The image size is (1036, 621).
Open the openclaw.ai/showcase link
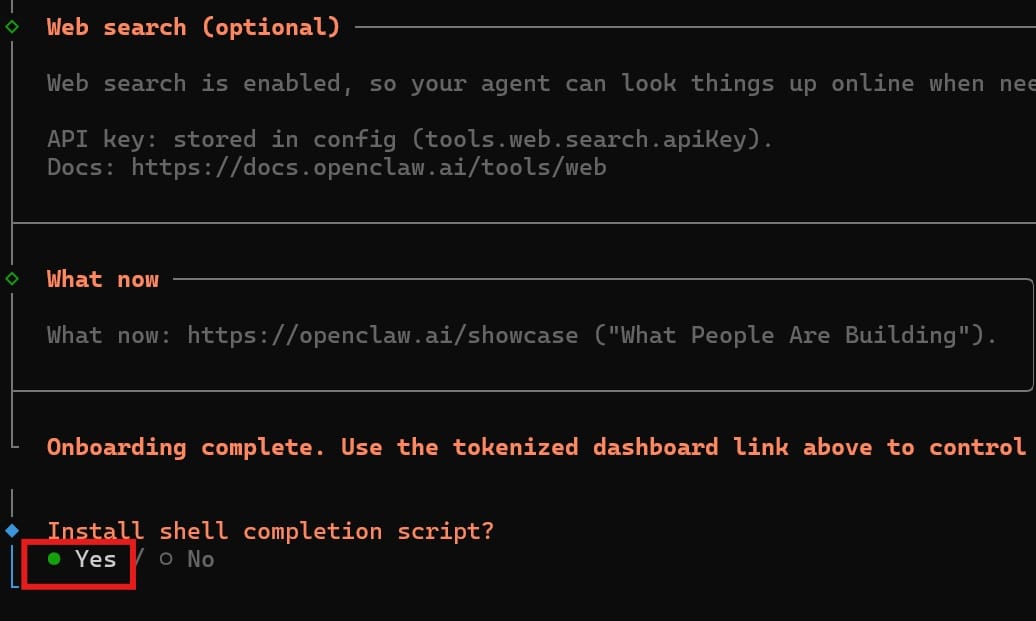[382, 334]
